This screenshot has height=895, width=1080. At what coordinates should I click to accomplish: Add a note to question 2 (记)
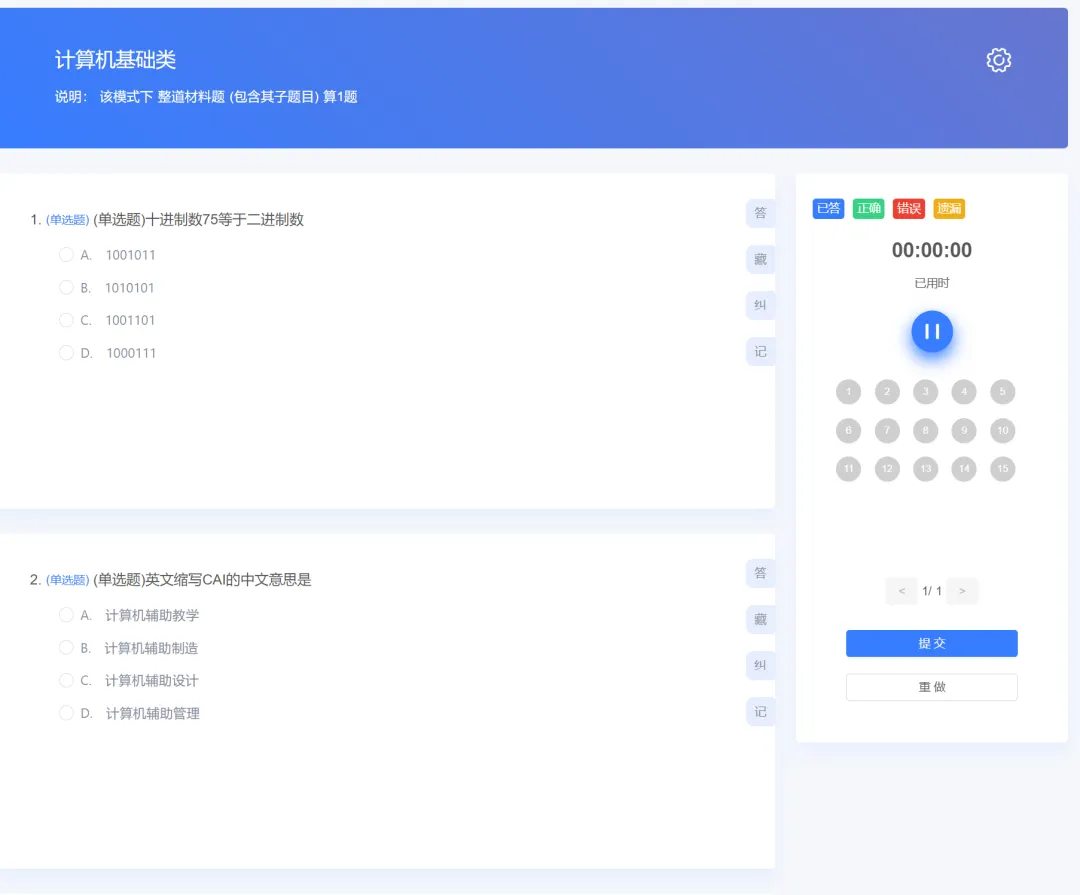[x=760, y=712]
